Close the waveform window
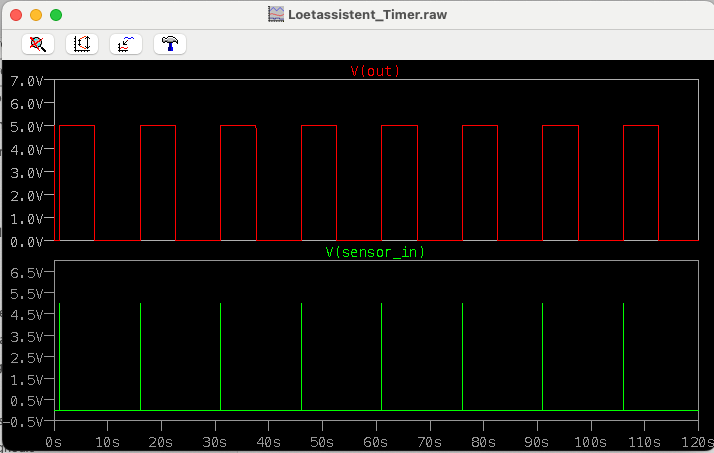 click(16, 15)
